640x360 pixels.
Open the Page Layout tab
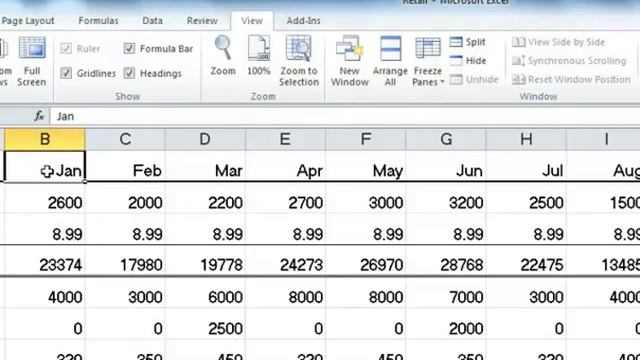tap(28, 21)
